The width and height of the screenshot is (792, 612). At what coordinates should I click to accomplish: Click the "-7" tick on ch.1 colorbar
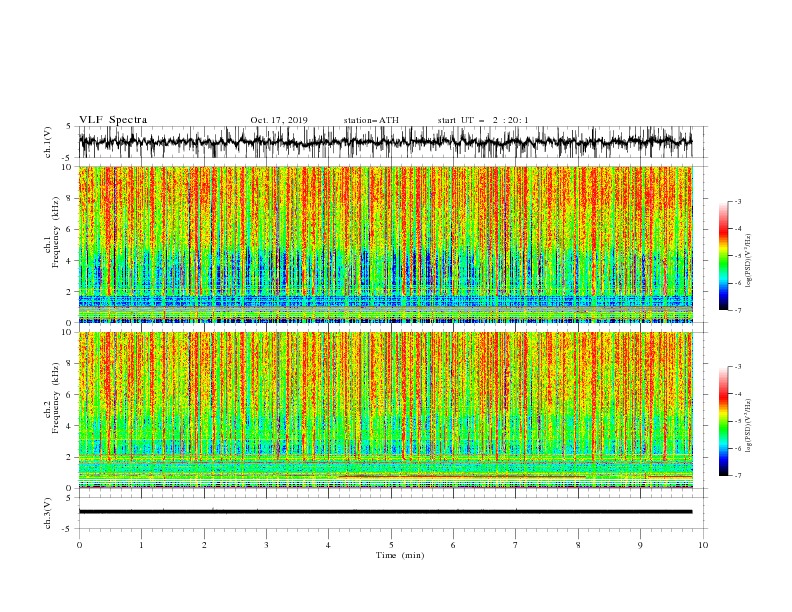click(x=738, y=310)
